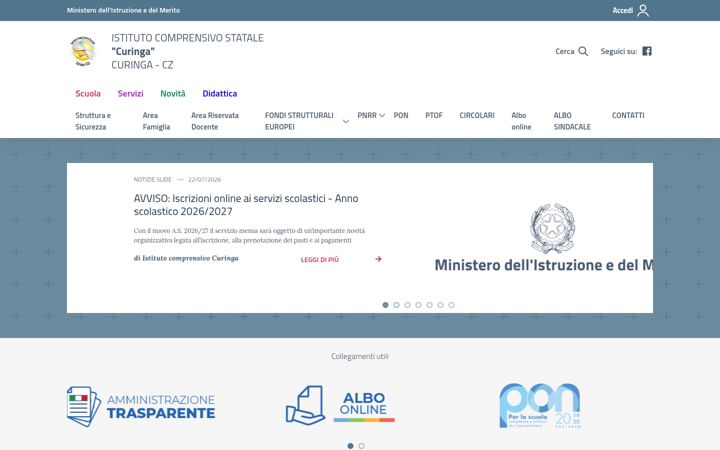
Task: Show the third news slide dot
Action: pyautogui.click(x=407, y=305)
